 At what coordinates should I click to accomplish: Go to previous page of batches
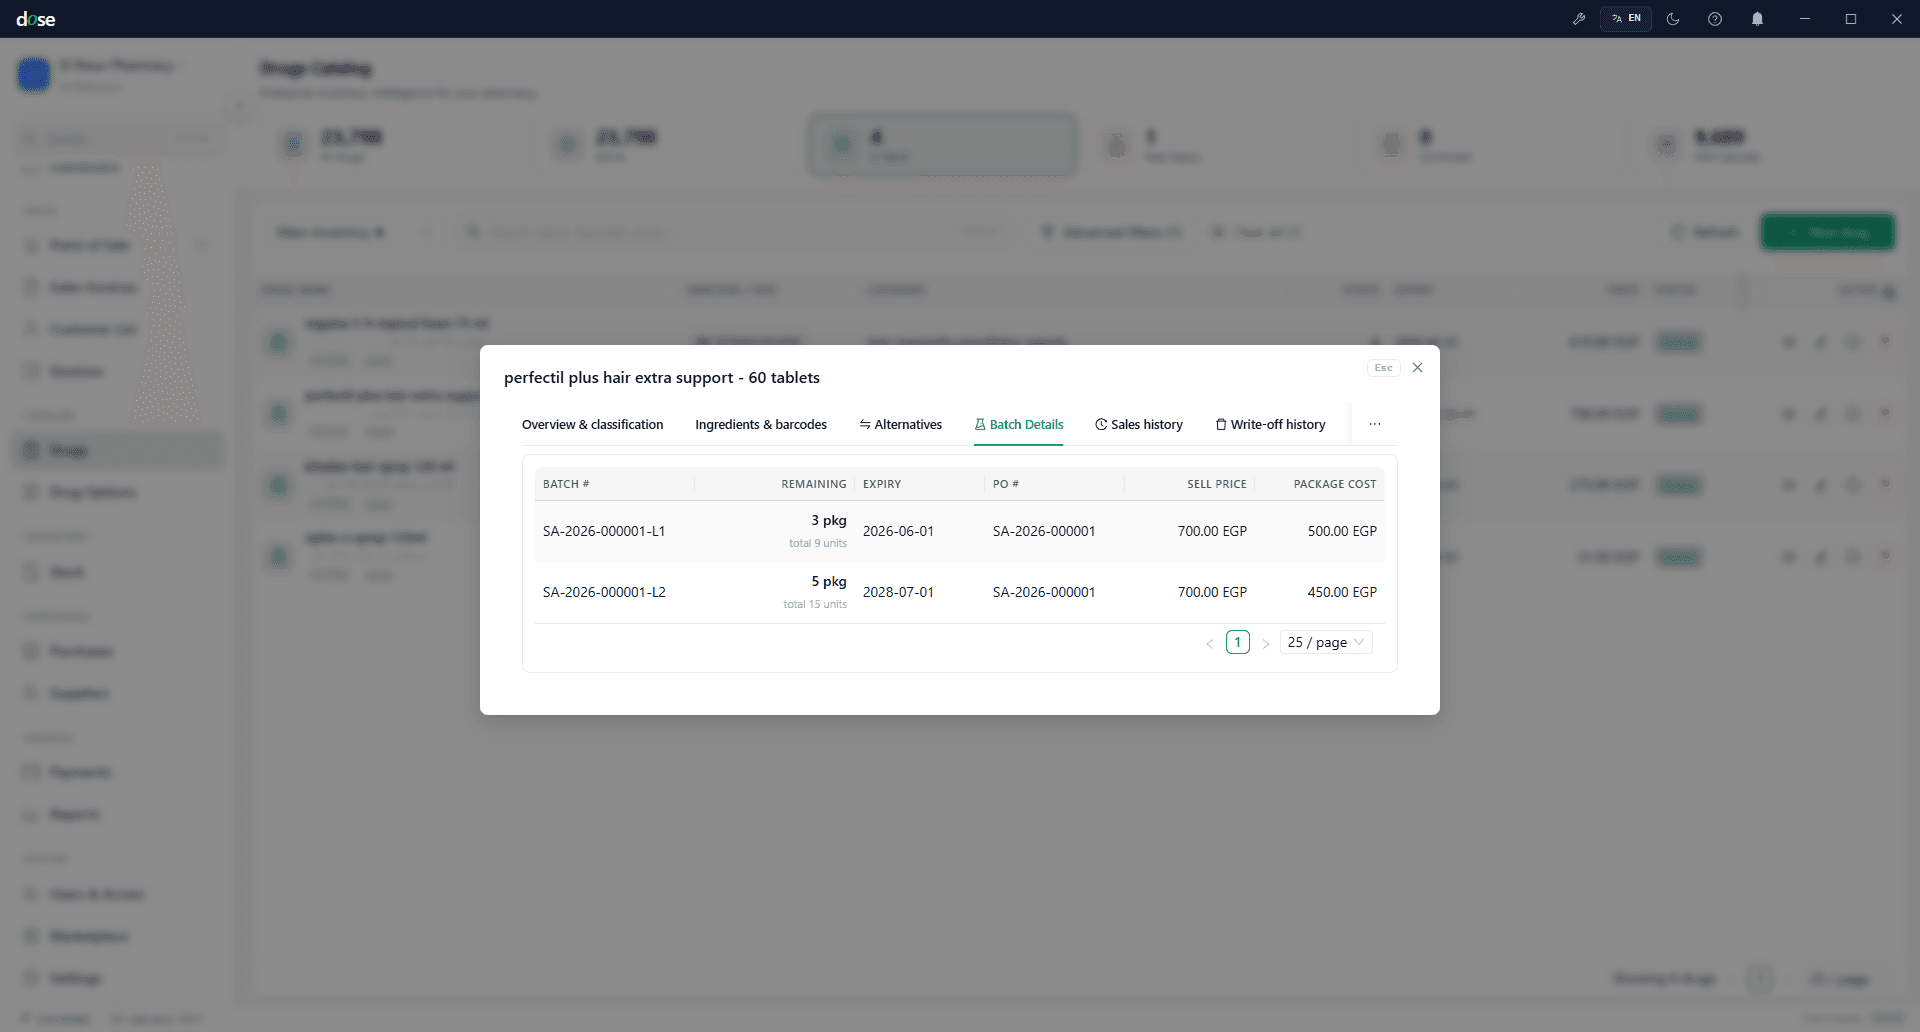coord(1210,643)
